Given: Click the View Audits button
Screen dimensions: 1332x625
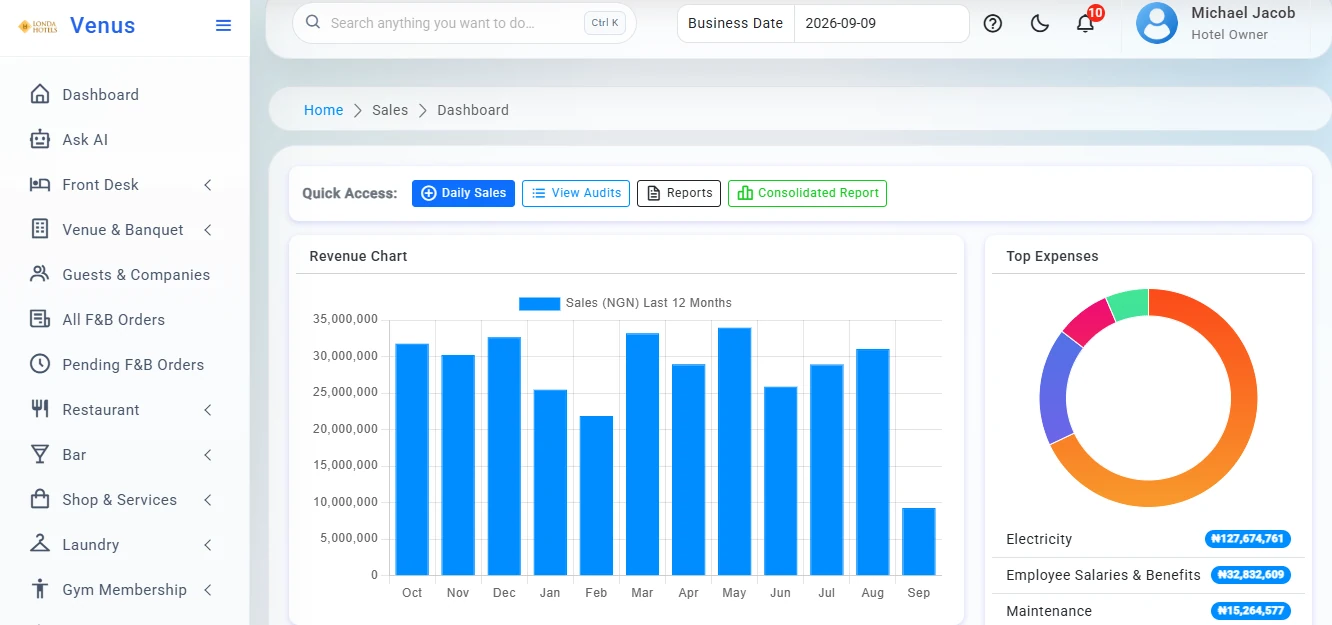Looking at the screenshot, I should (x=576, y=193).
